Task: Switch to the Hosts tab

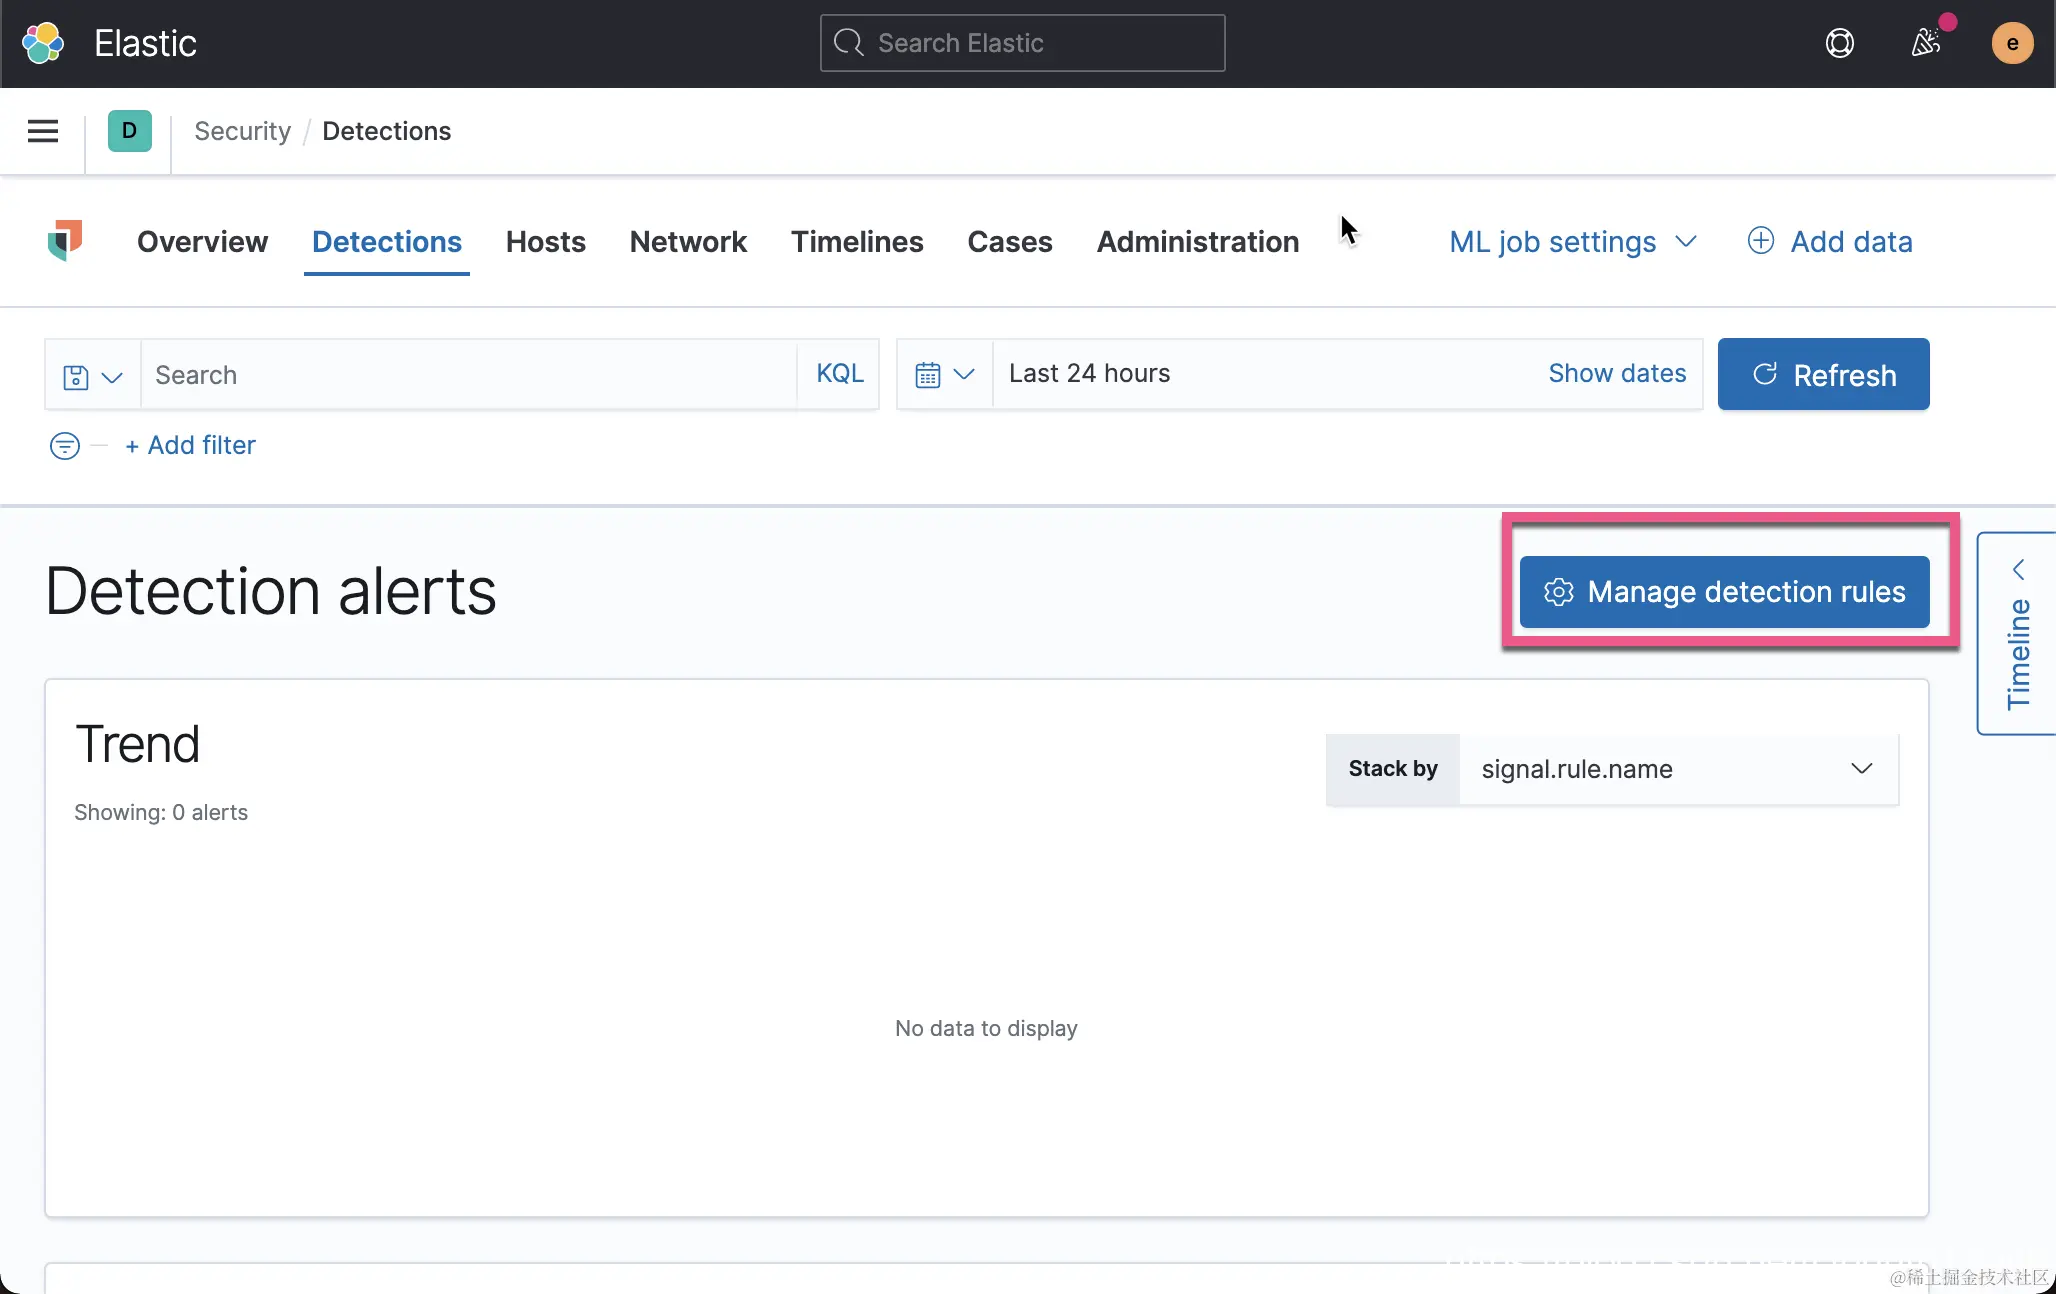Action: click(545, 242)
